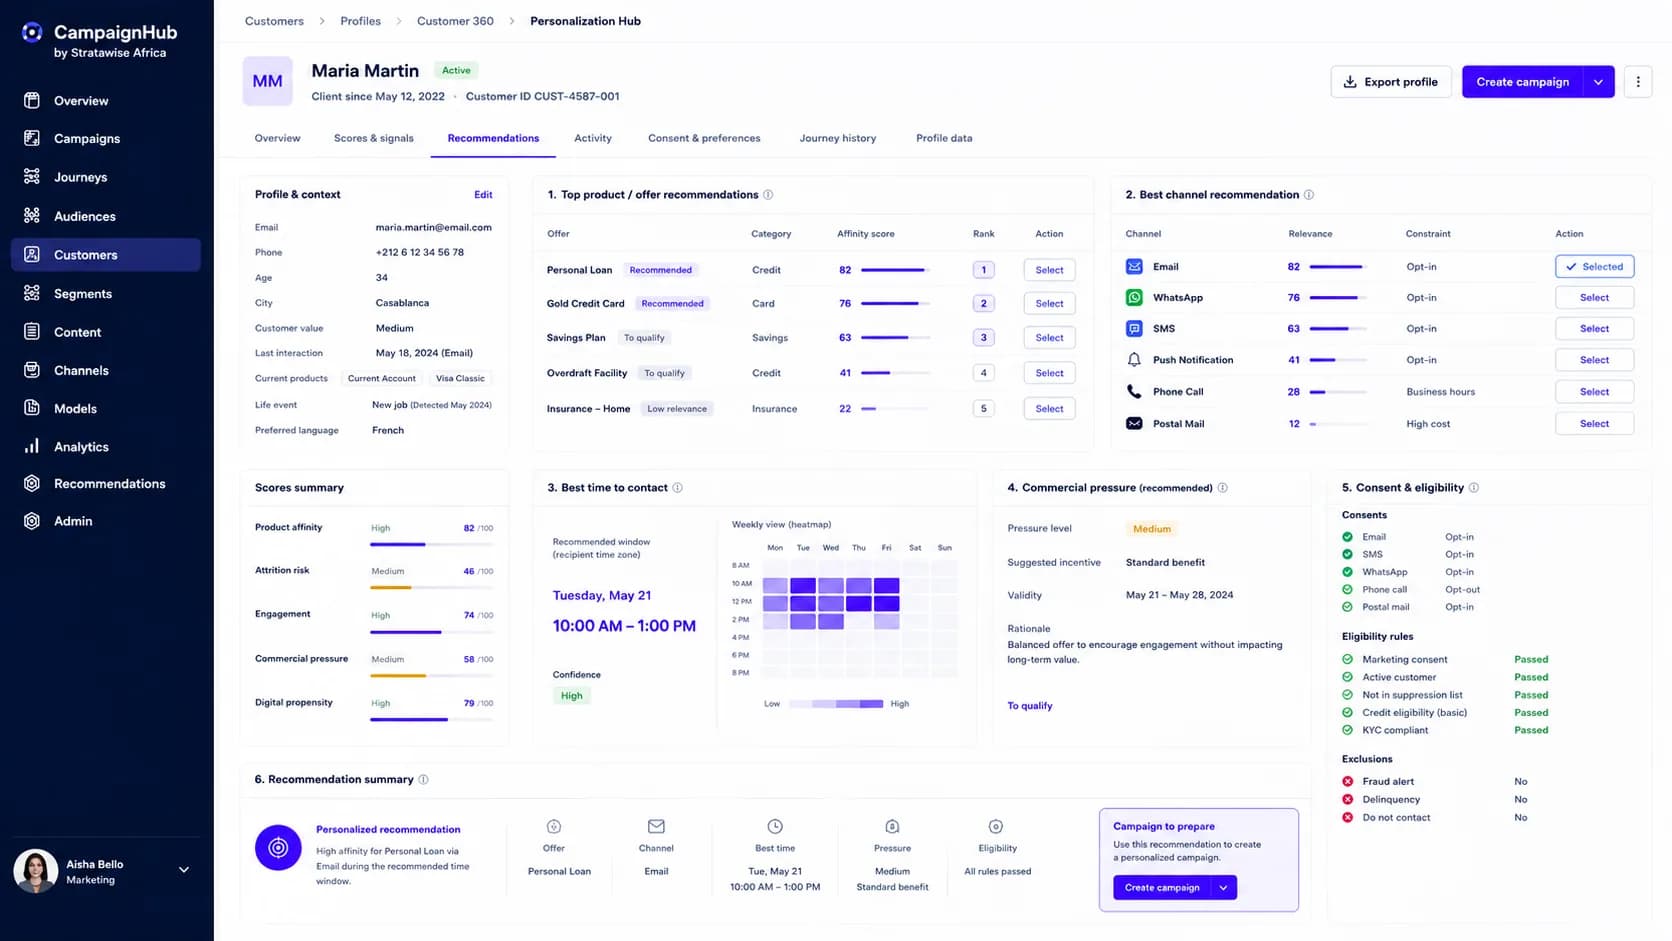The width and height of the screenshot is (1672, 941).
Task: Click header Create campaign button
Action: 1522,82
